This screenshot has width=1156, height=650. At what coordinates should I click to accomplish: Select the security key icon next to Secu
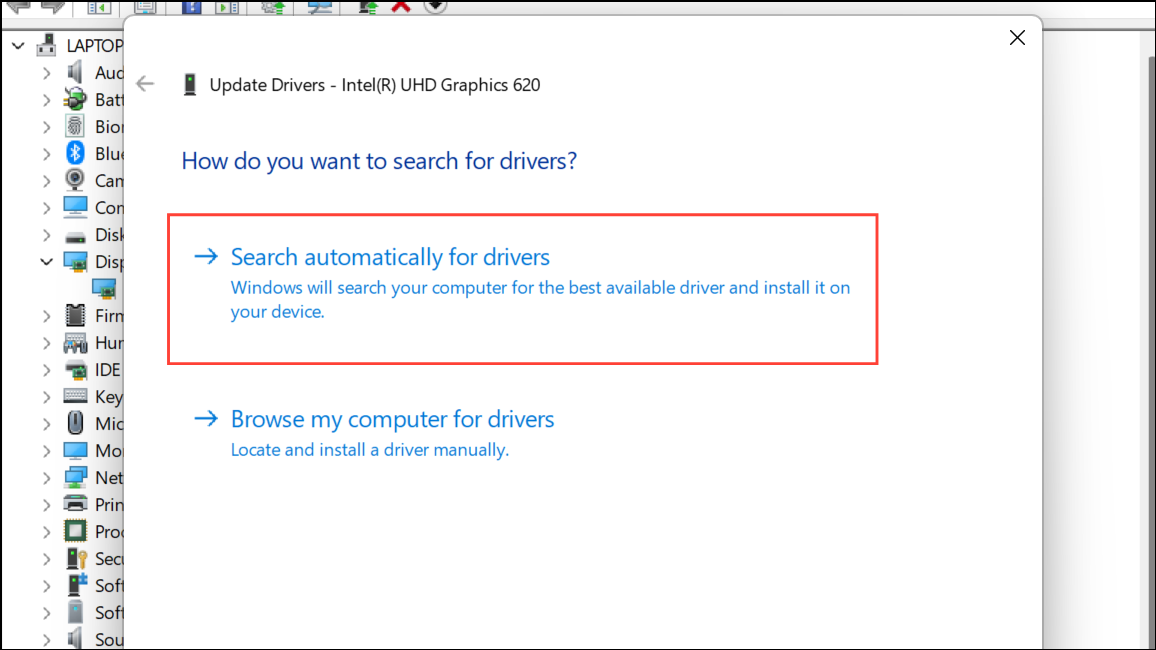coord(77,559)
